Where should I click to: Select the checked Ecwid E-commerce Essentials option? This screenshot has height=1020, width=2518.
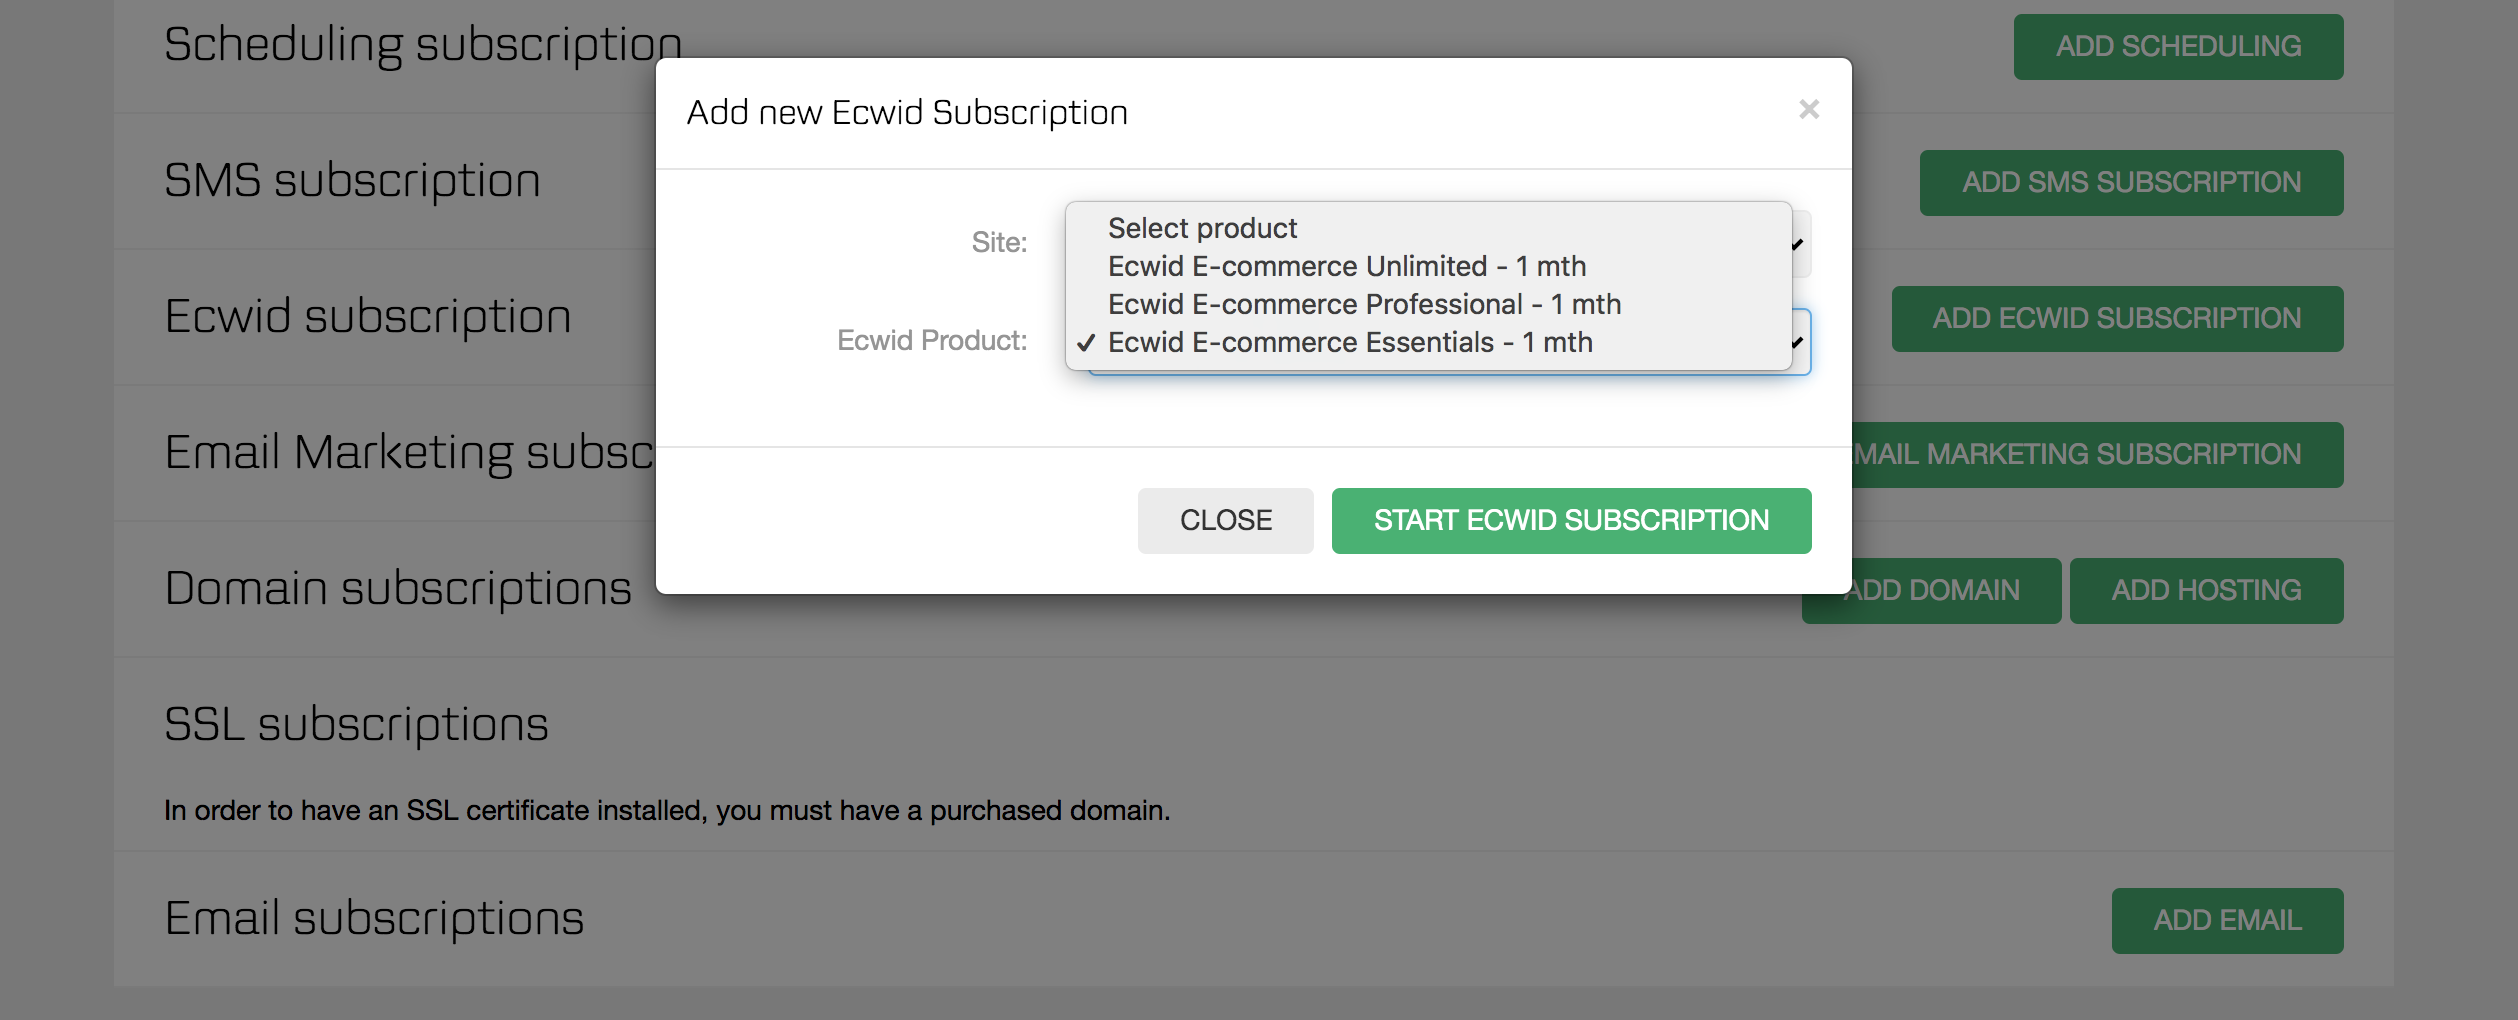pos(1350,343)
